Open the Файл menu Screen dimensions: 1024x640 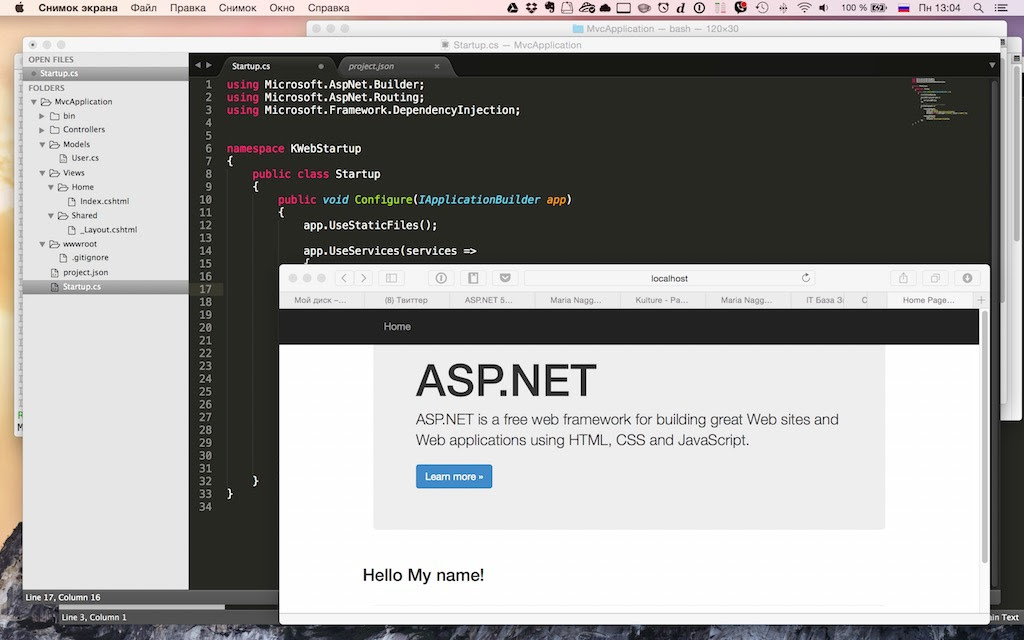point(143,8)
